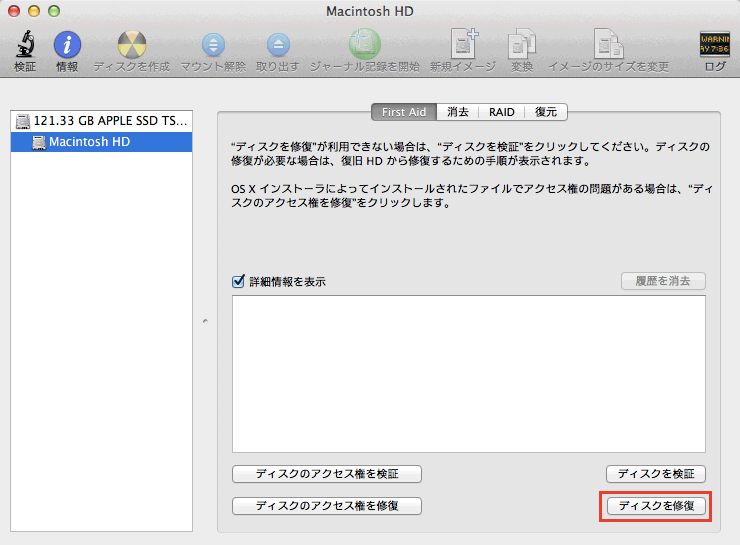740x545 pixels.
Task: Click the 変換 convert toolbar icon
Action: pos(521,44)
